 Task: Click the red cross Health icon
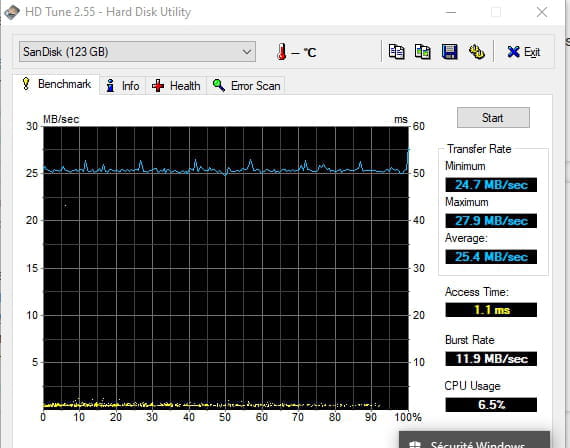pyautogui.click(x=158, y=86)
